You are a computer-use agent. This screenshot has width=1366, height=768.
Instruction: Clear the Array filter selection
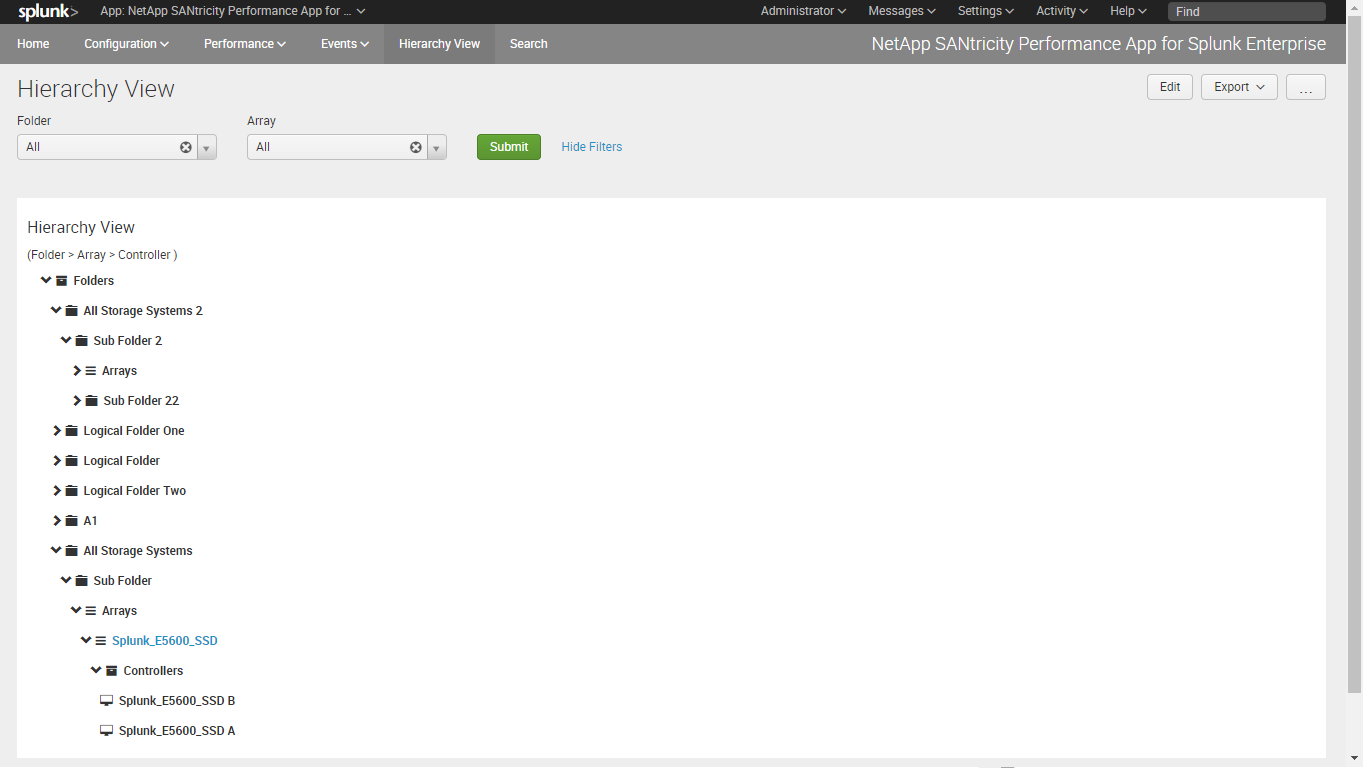coord(416,147)
